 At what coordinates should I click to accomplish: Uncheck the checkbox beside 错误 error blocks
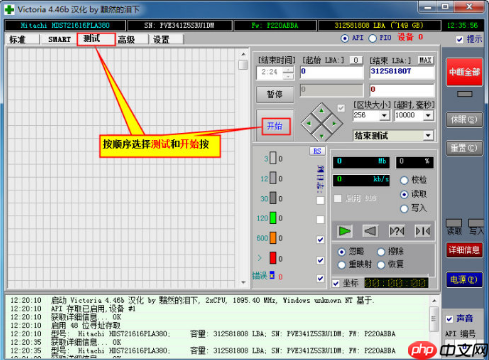pos(320,278)
